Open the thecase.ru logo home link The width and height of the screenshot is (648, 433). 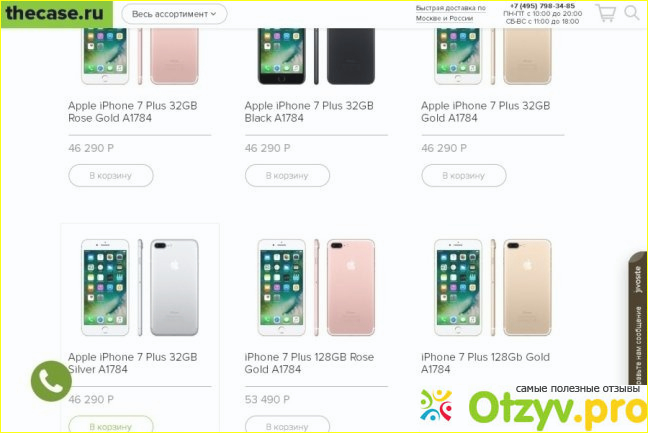[x=56, y=14]
